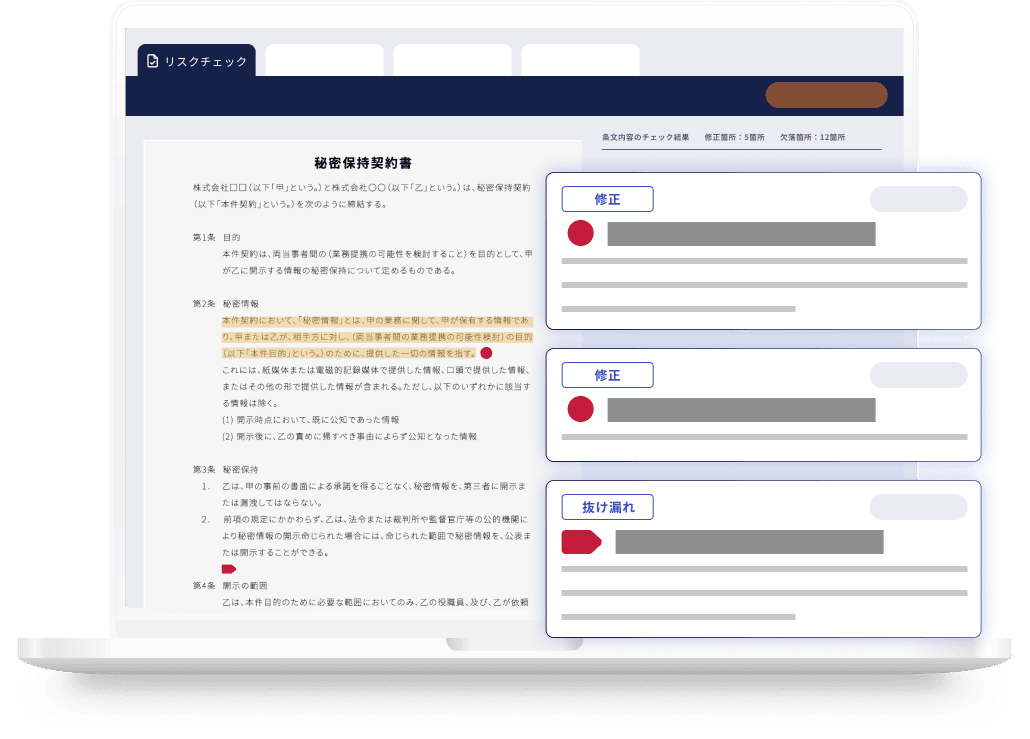Viewport: 1030px width, 739px height.
Task: Click the red circle marker after the highlighted 第2条 text
Action: click(x=486, y=353)
